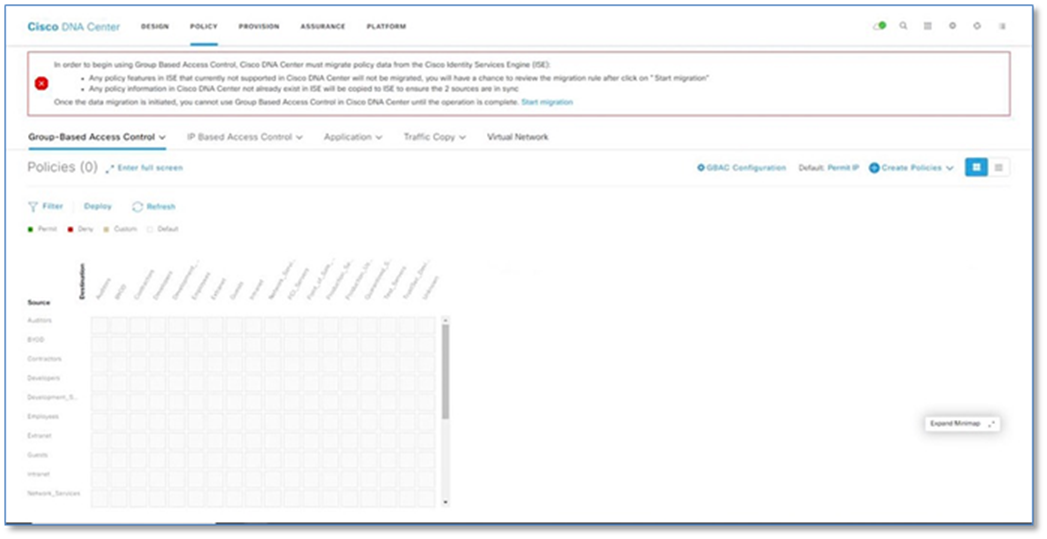Viewport: 1047px width, 539px height.
Task: Open the system settings gear icon
Action: tap(952, 26)
